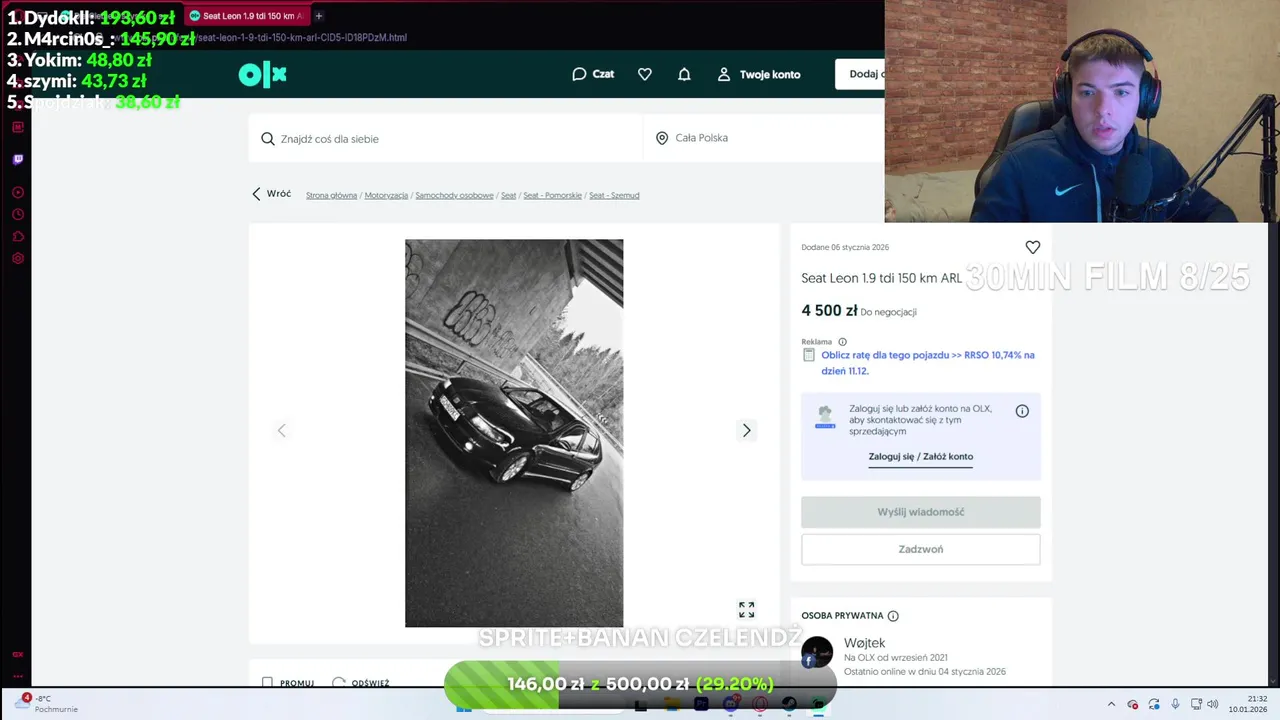
Task: Open Twitch in the browser sidebar
Action: 17,159
